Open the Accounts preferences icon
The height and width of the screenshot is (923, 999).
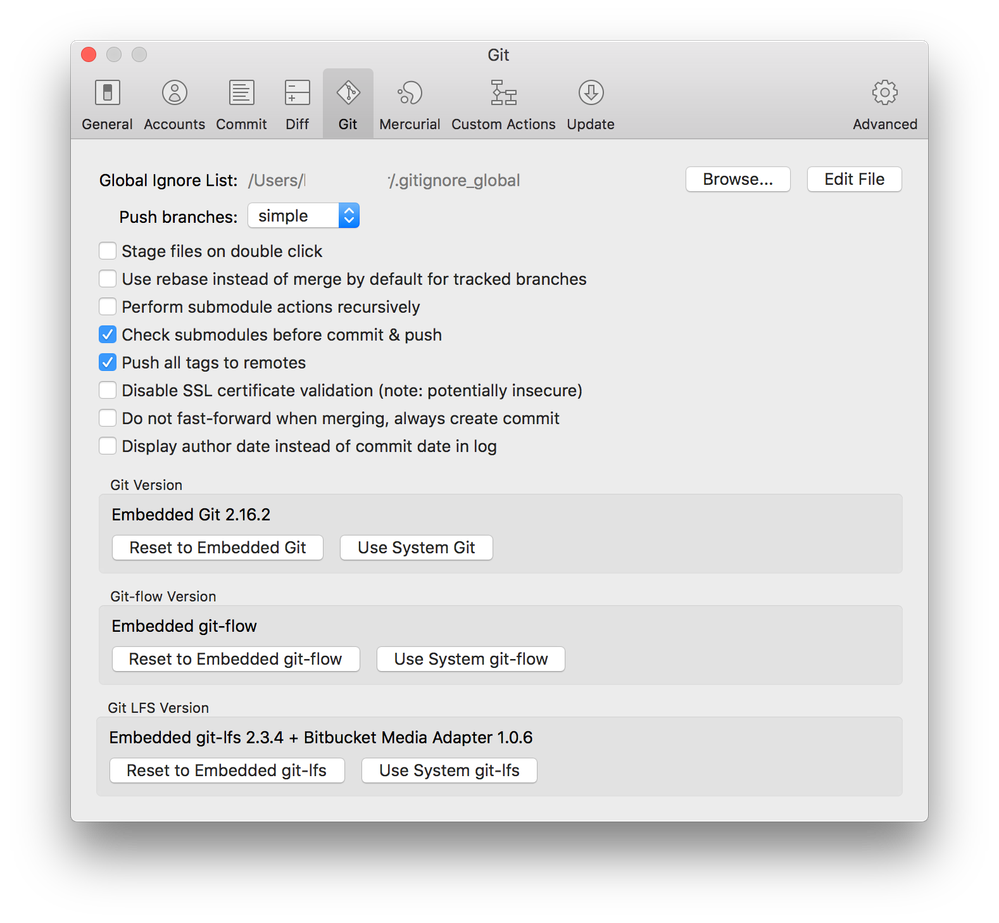pos(174,93)
